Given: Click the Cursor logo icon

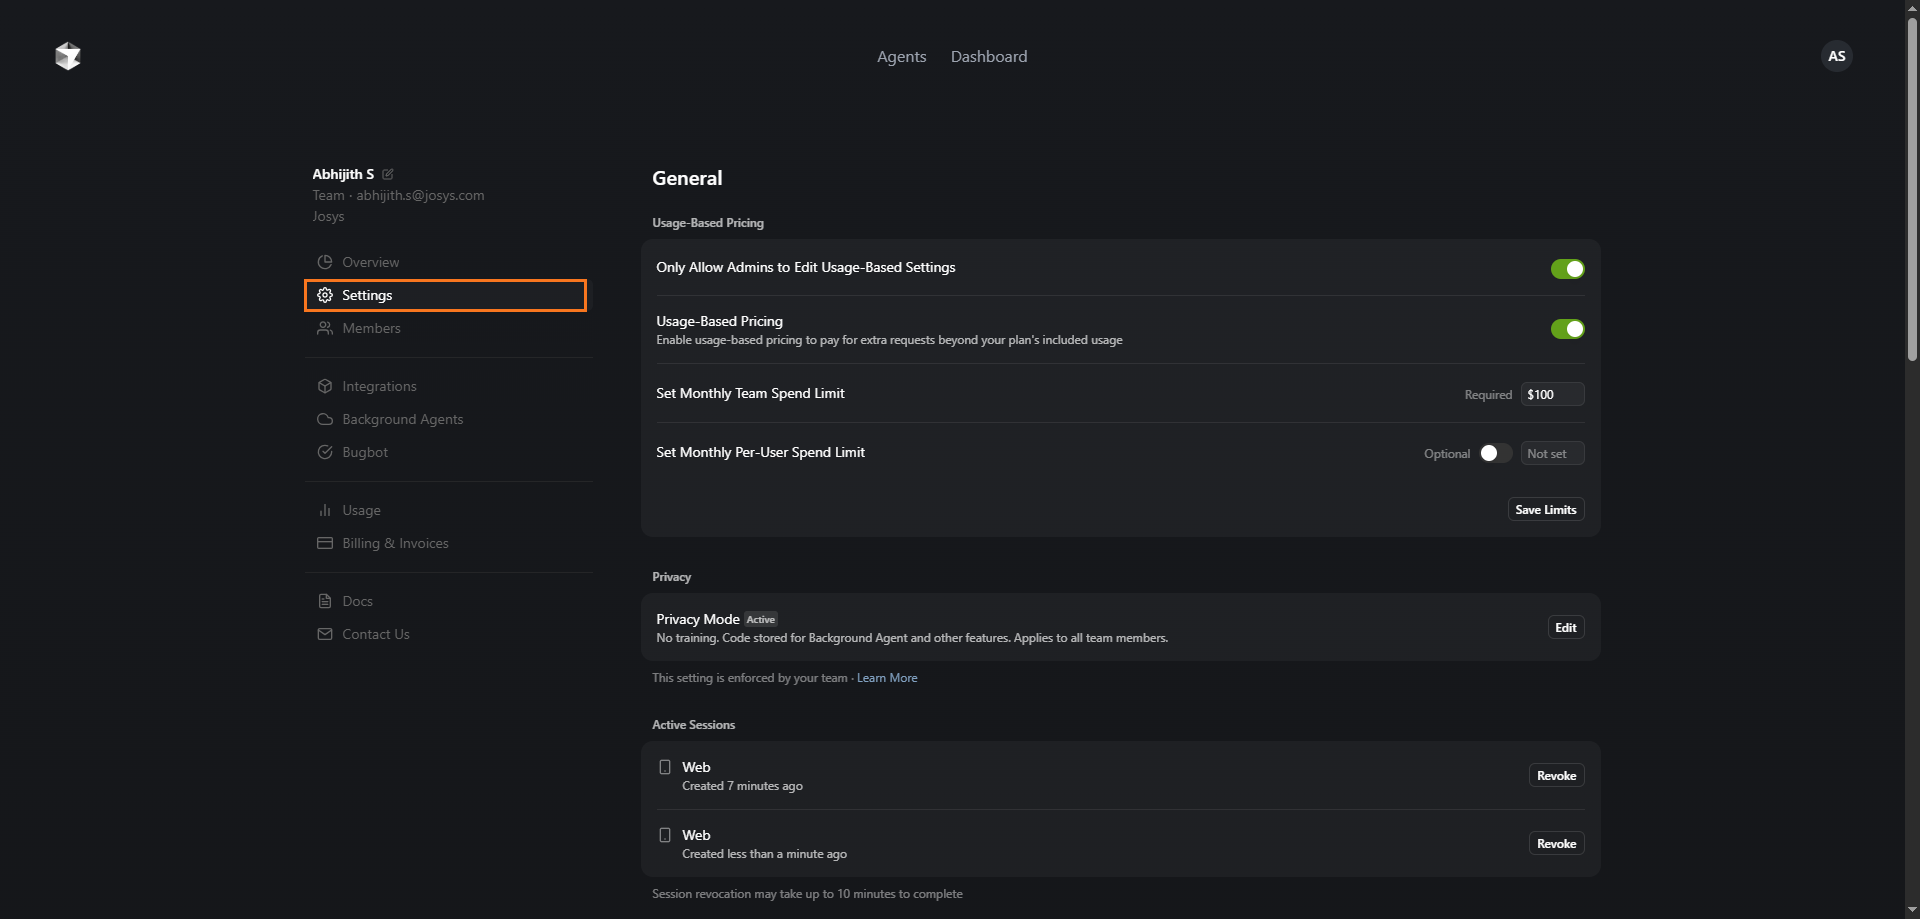Looking at the screenshot, I should (x=68, y=56).
